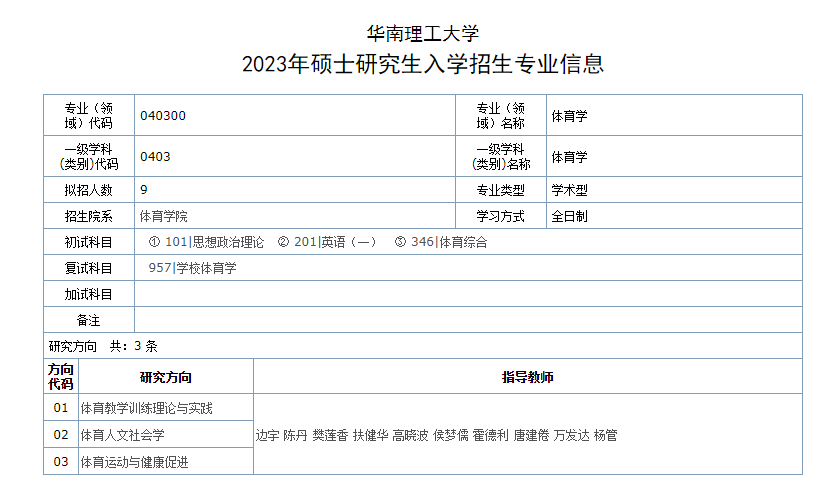Select 体育人文社会学 direction
This screenshot has height=498, width=819.
tap(122, 435)
